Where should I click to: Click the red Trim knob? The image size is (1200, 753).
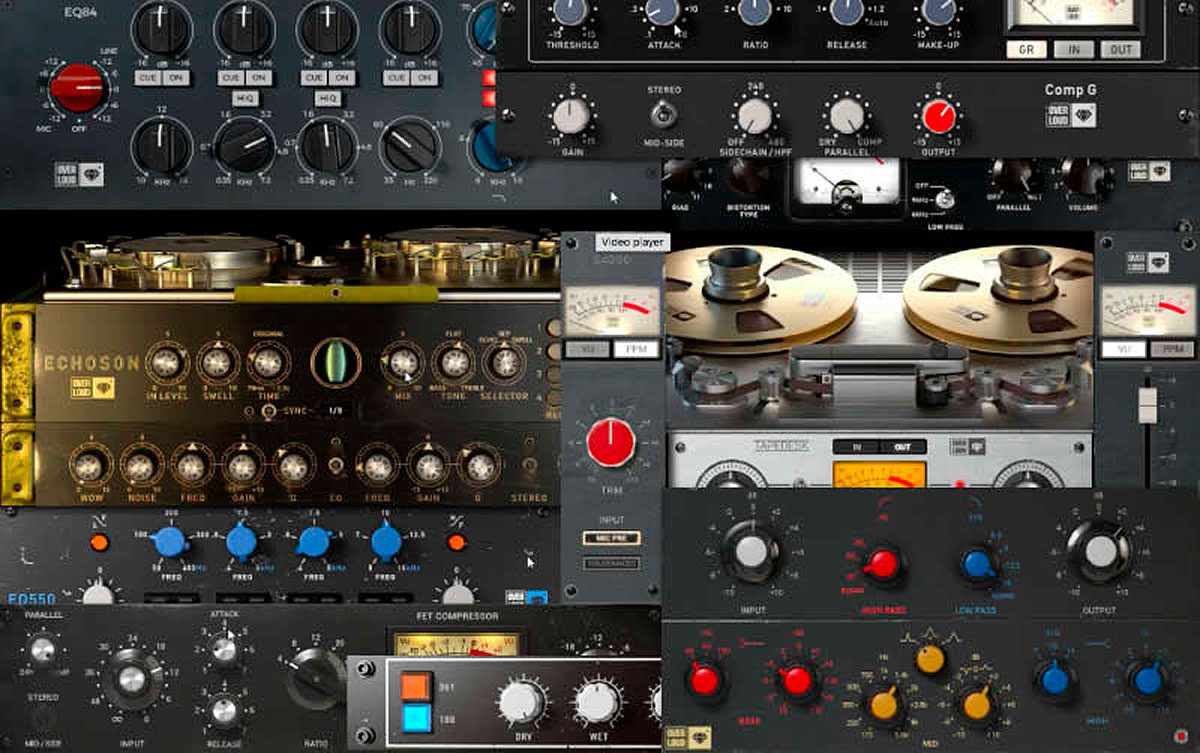click(x=611, y=442)
